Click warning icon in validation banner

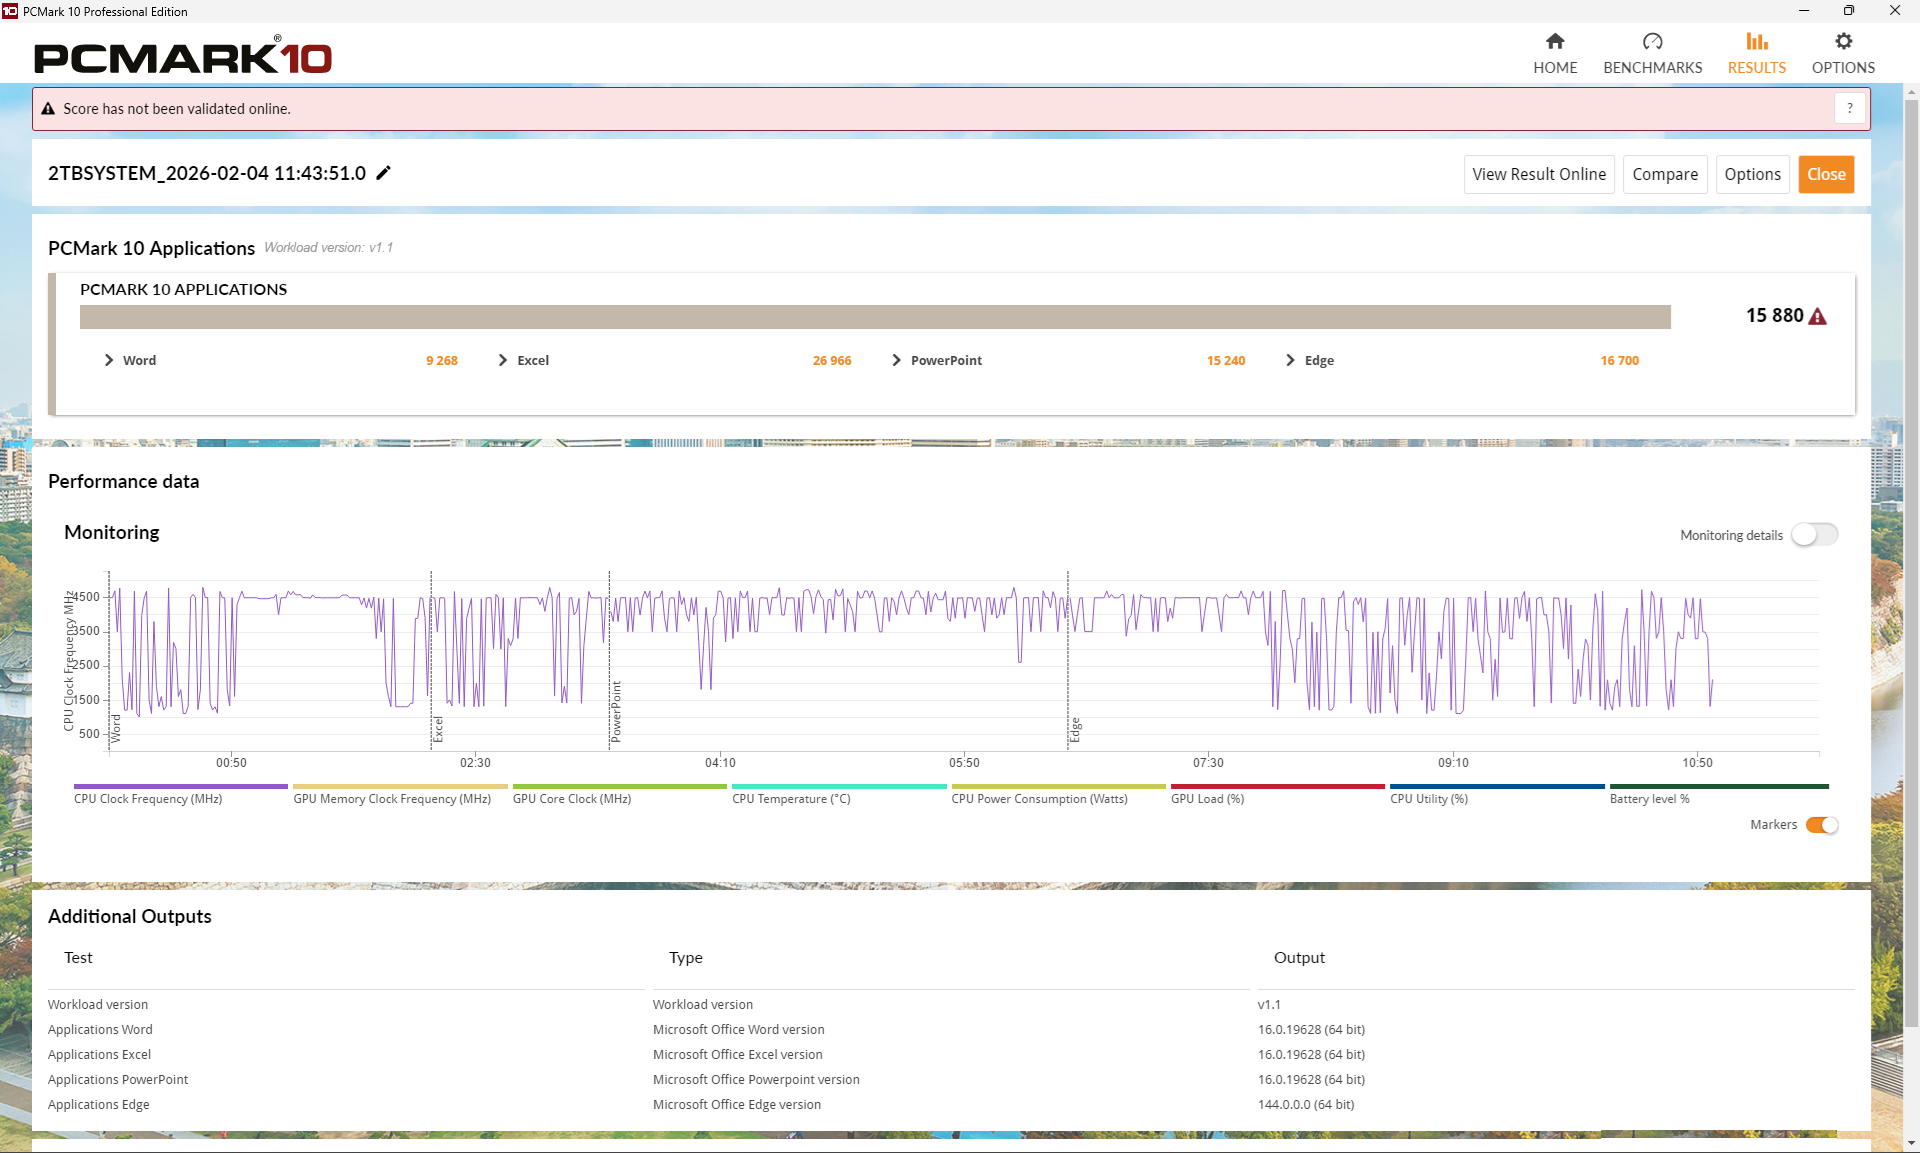point(48,109)
